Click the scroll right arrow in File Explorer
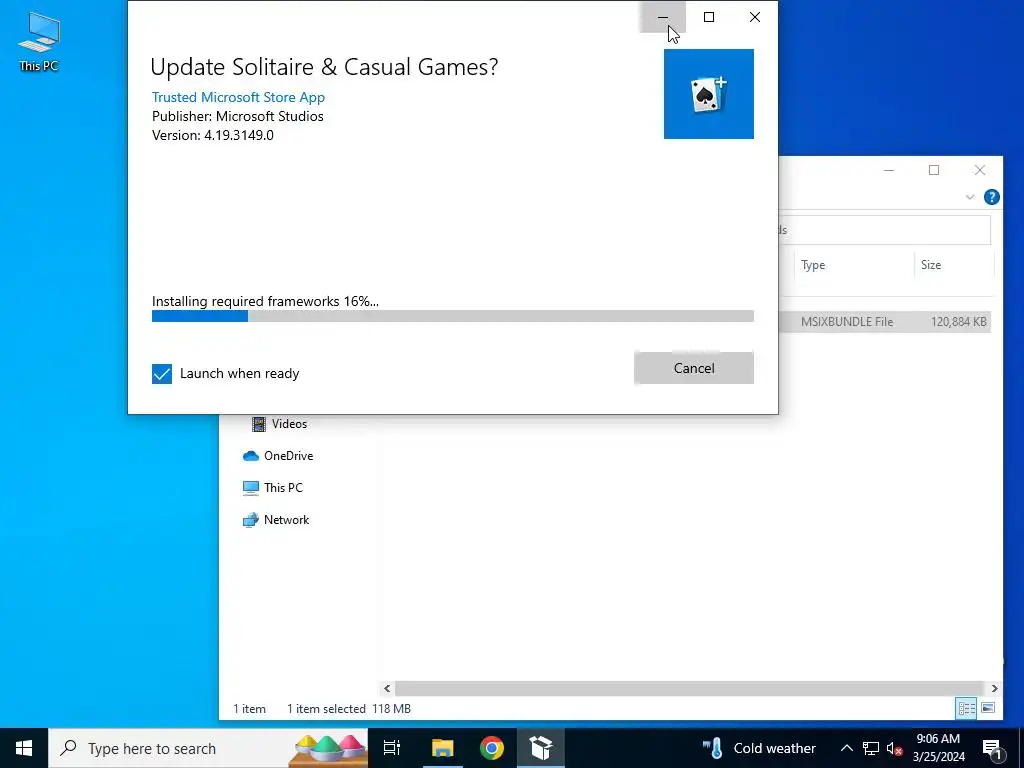Viewport: 1024px width, 768px height. (x=994, y=688)
